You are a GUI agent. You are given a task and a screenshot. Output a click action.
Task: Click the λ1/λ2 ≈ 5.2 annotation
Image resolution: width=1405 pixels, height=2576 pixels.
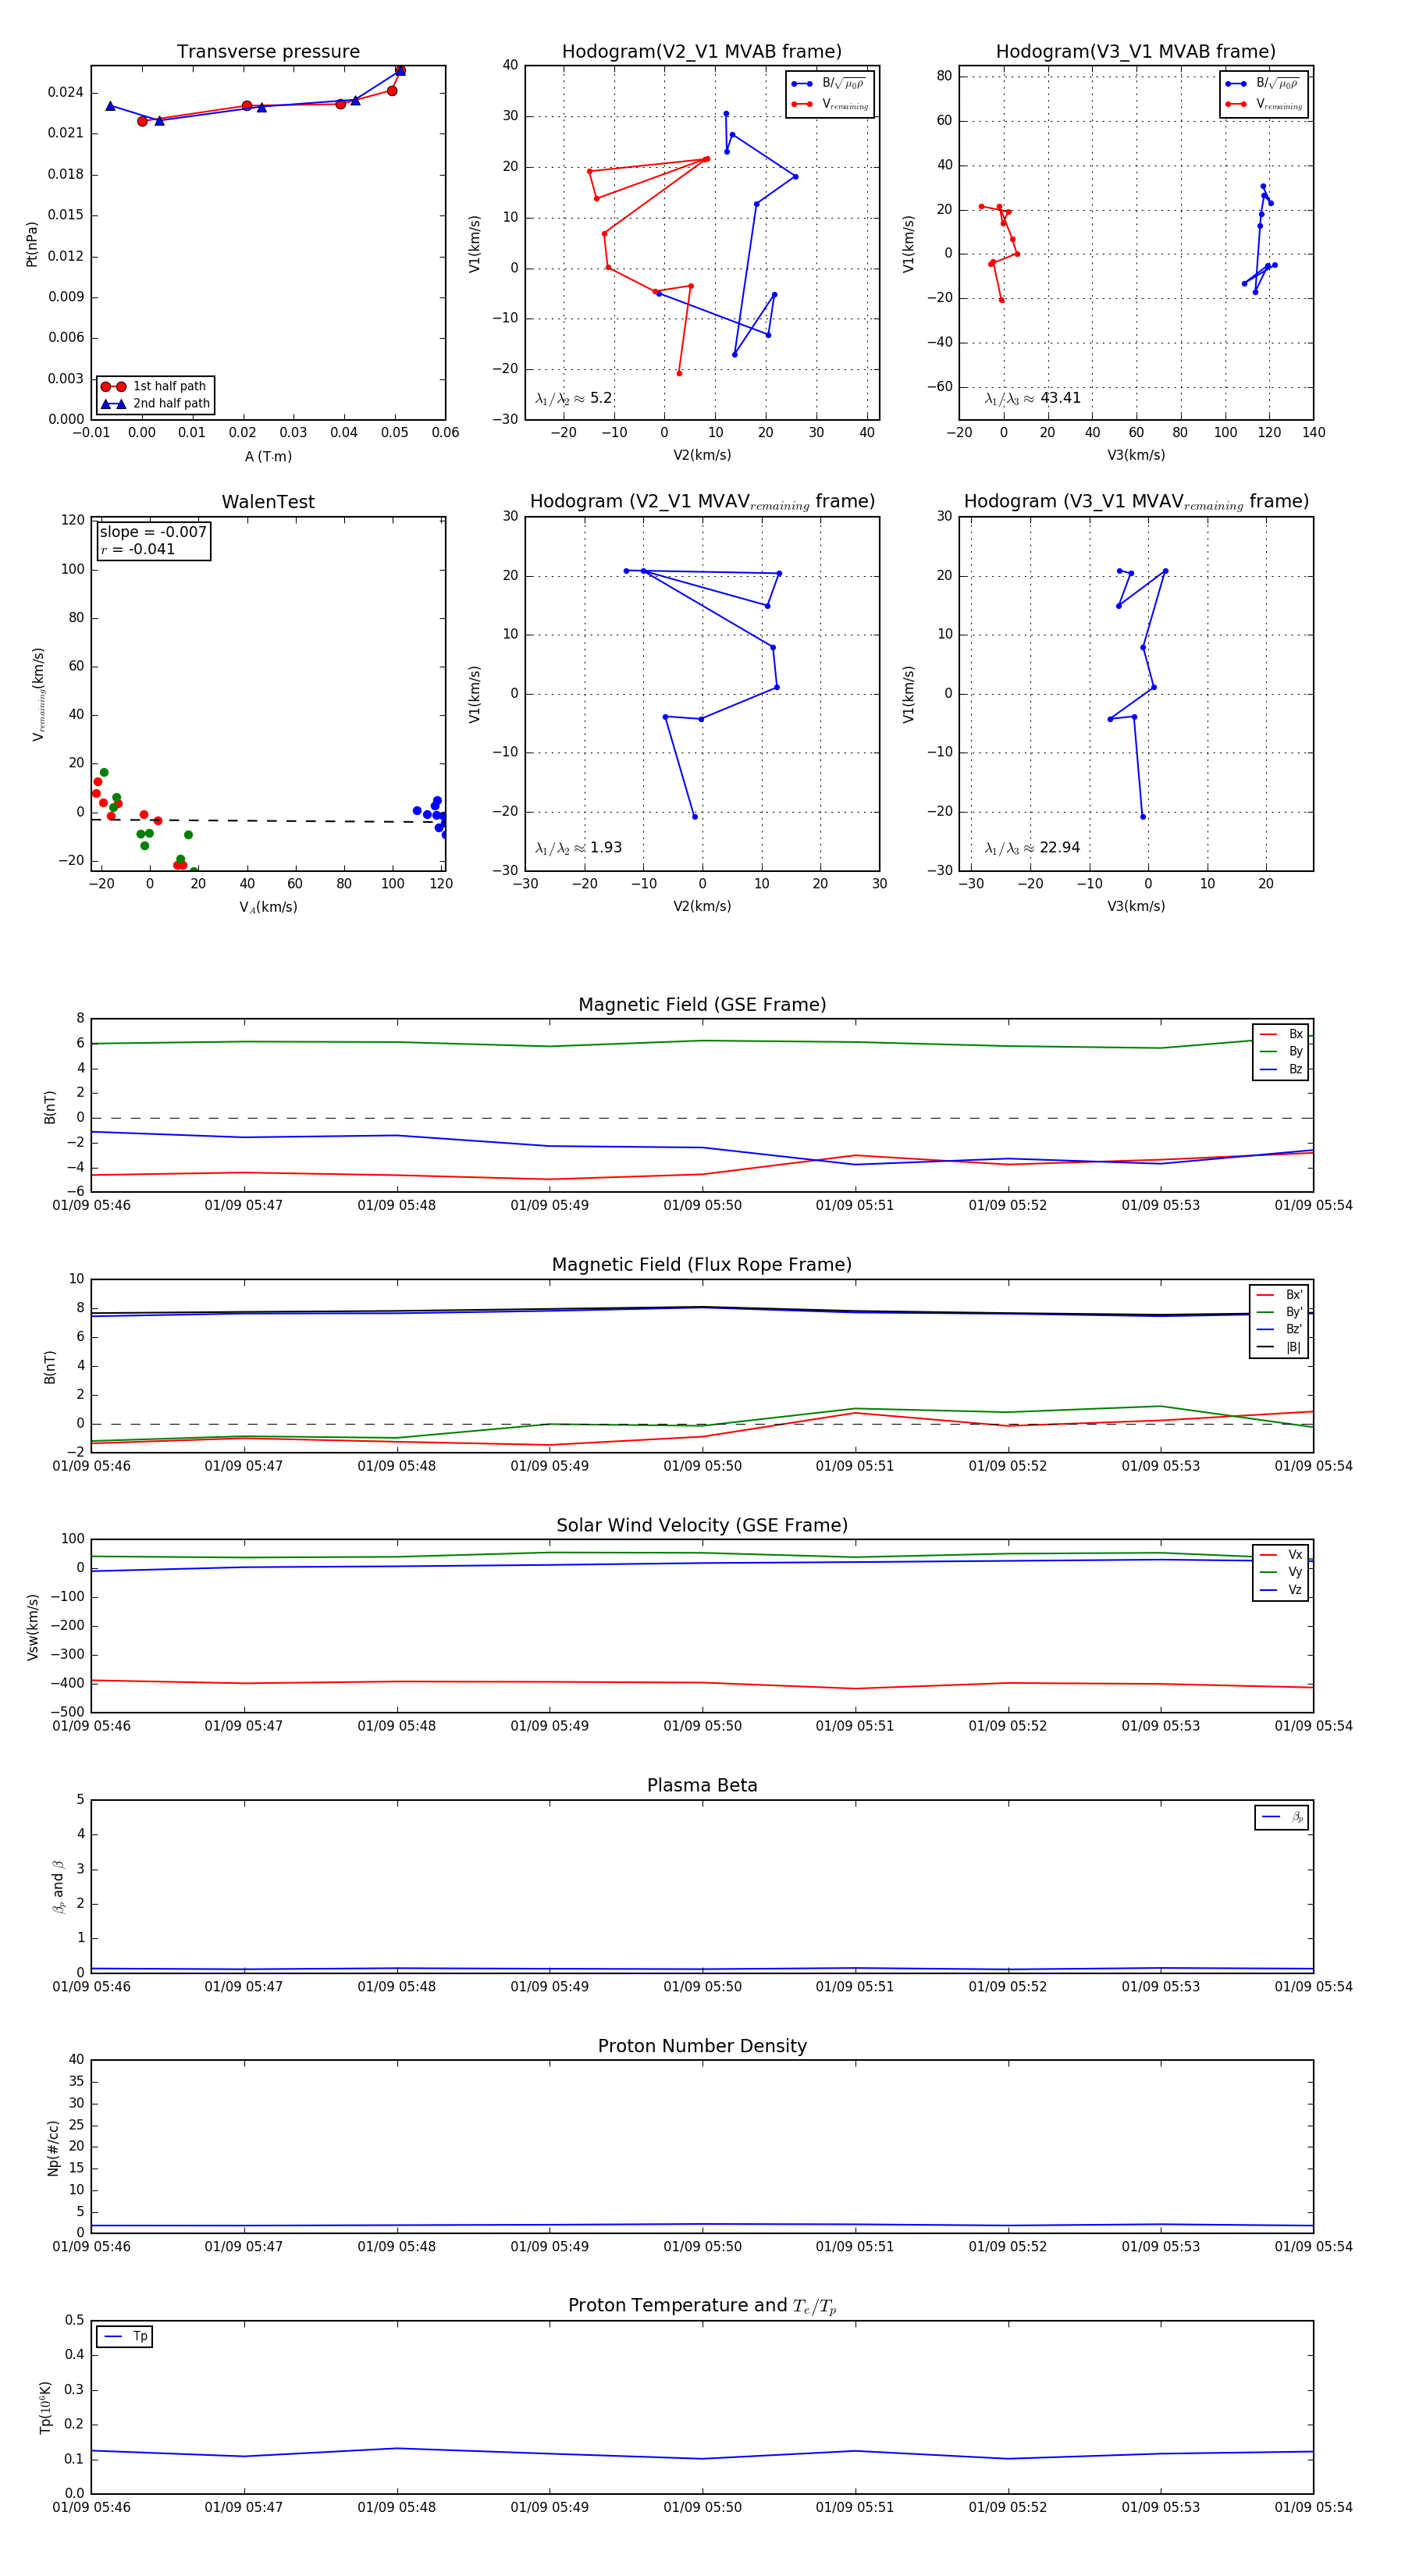[x=574, y=398]
